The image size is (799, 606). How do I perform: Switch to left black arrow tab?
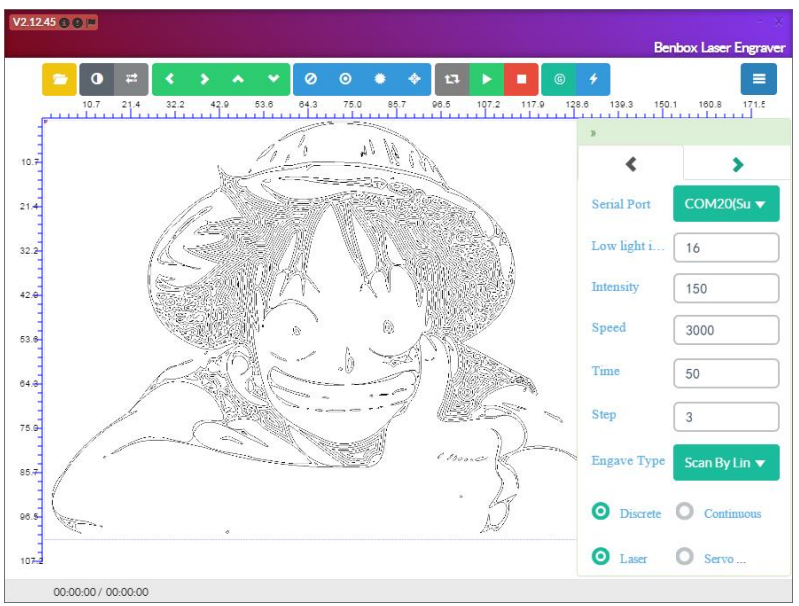(x=631, y=164)
